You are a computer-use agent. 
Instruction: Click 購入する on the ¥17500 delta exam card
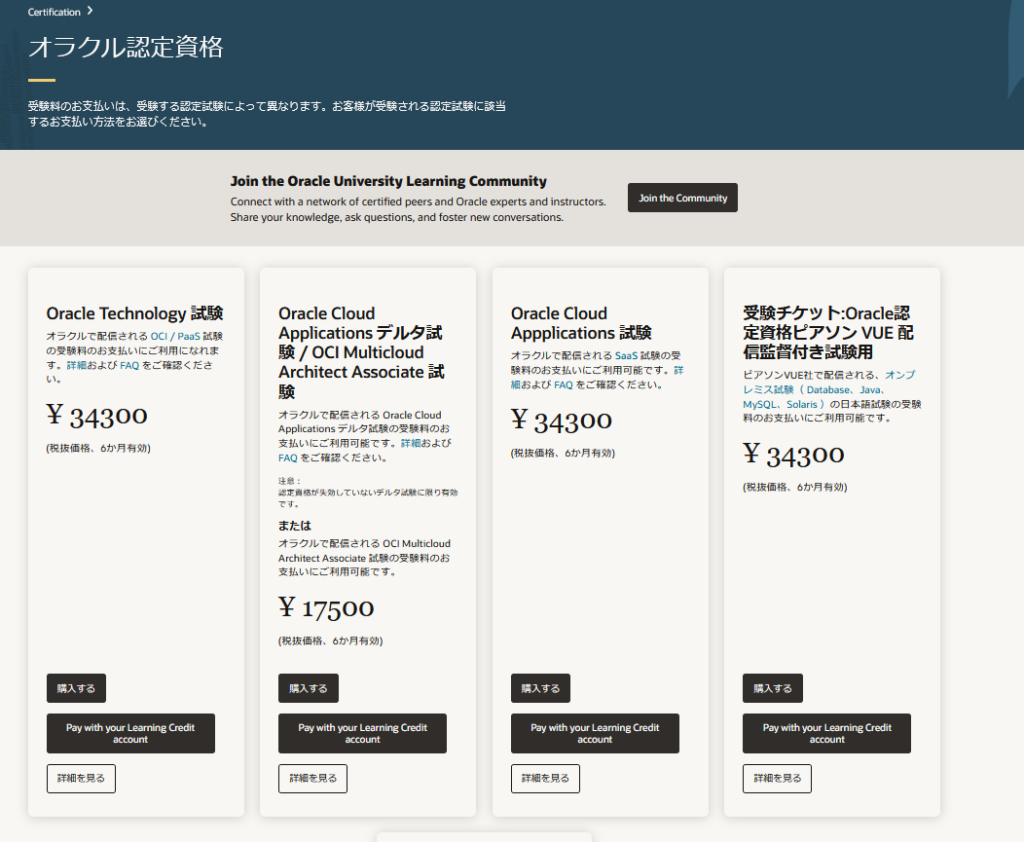tap(308, 688)
